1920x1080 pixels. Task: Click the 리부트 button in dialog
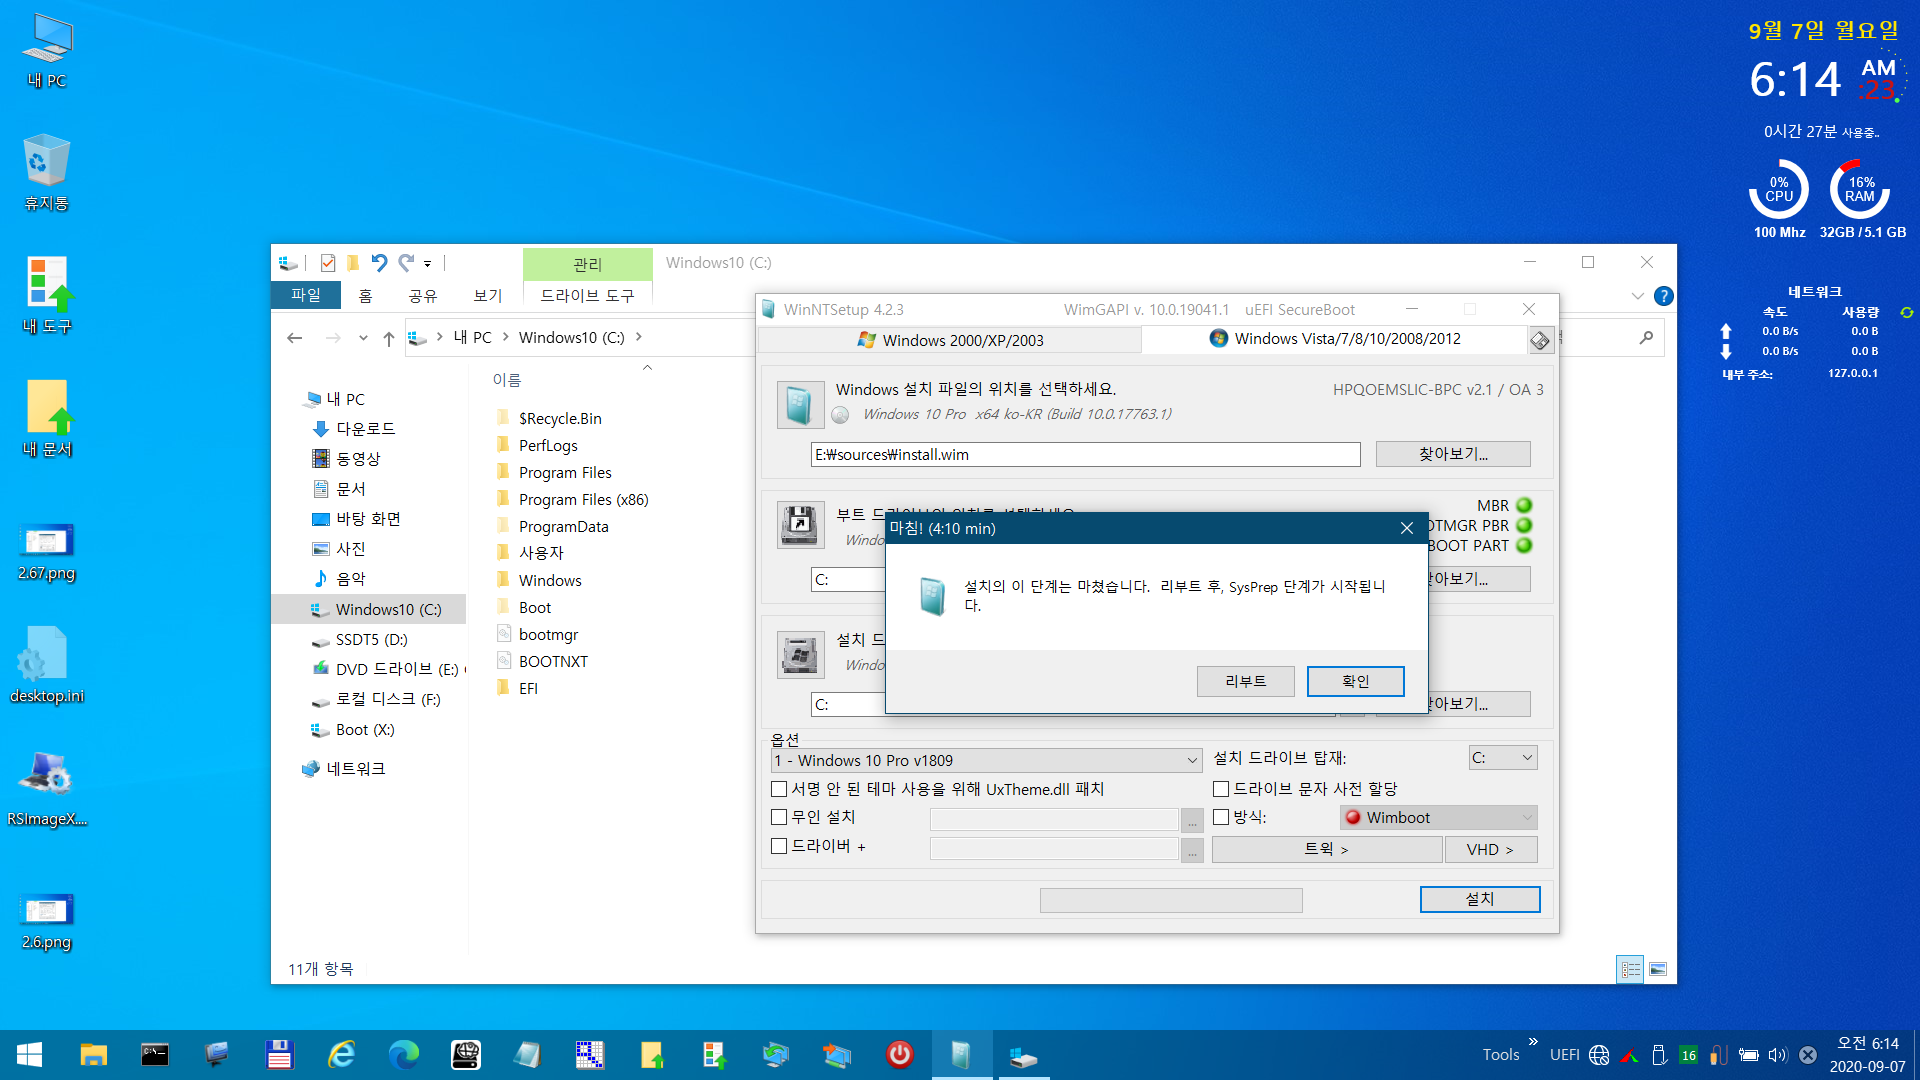(1245, 681)
